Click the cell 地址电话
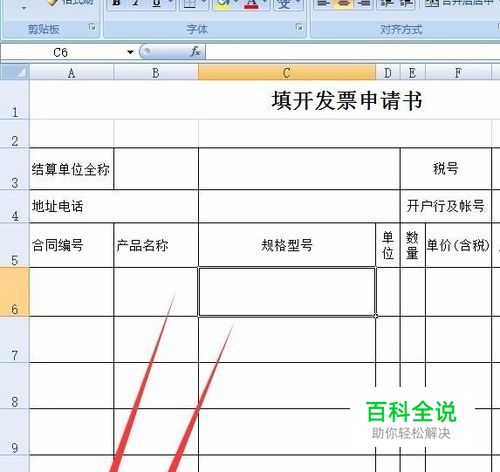The image size is (500, 472). [x=114, y=206]
